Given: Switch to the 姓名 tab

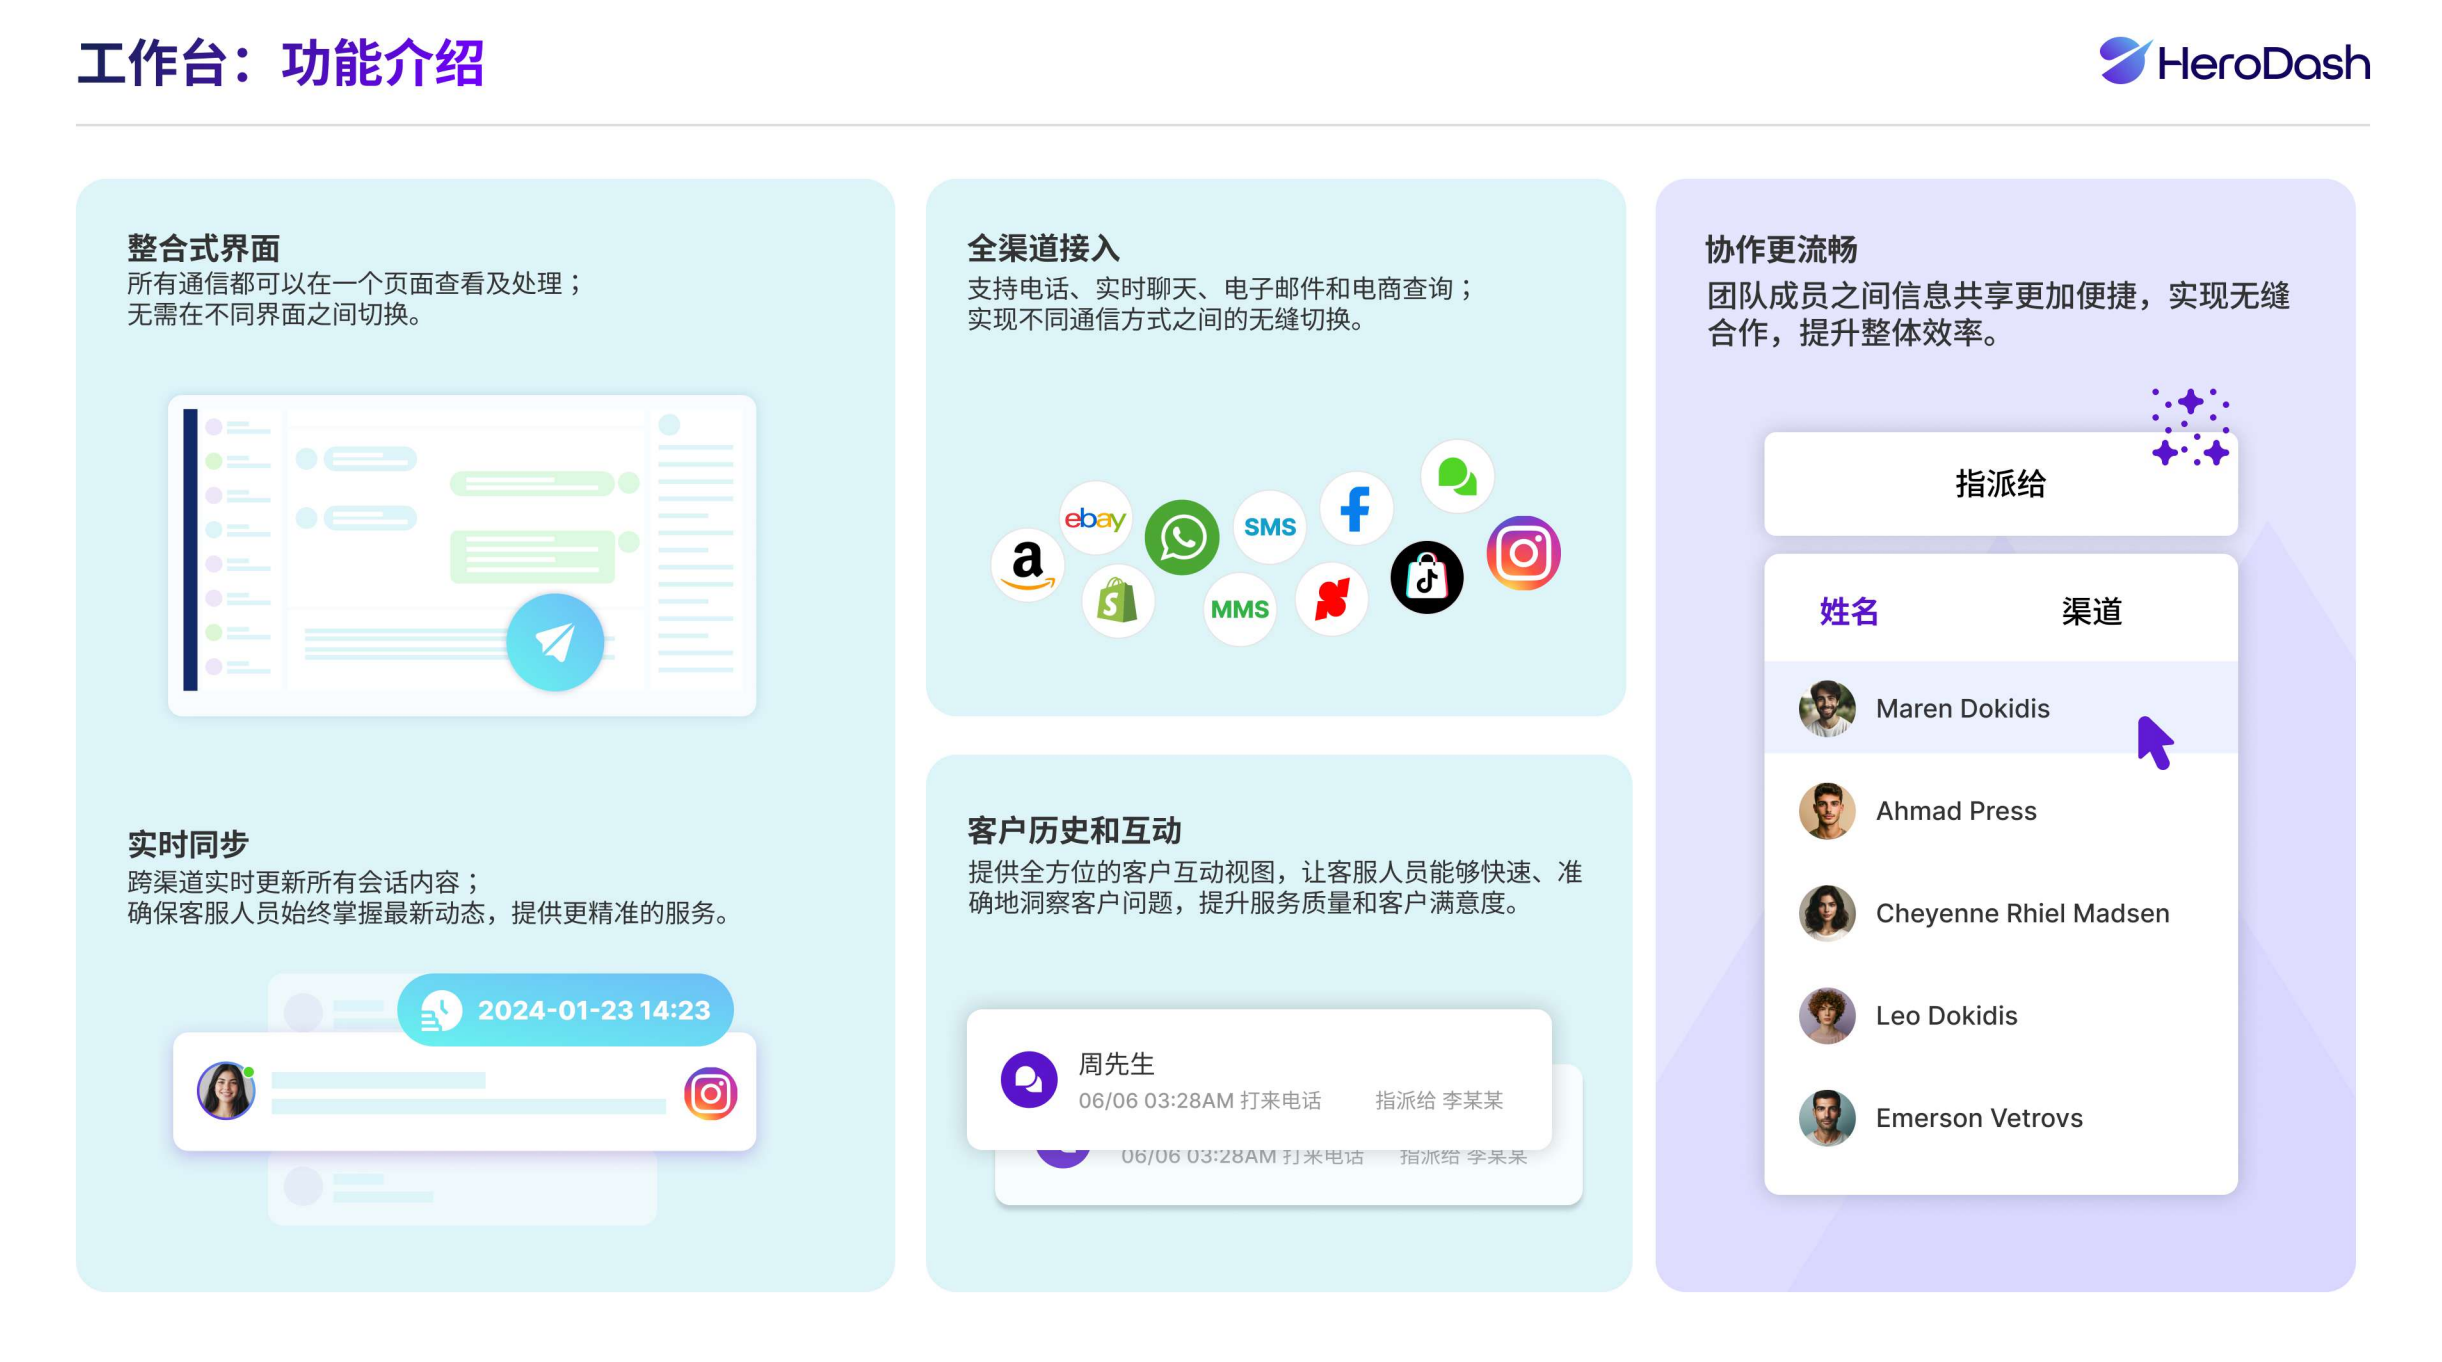Looking at the screenshot, I should 1848,611.
